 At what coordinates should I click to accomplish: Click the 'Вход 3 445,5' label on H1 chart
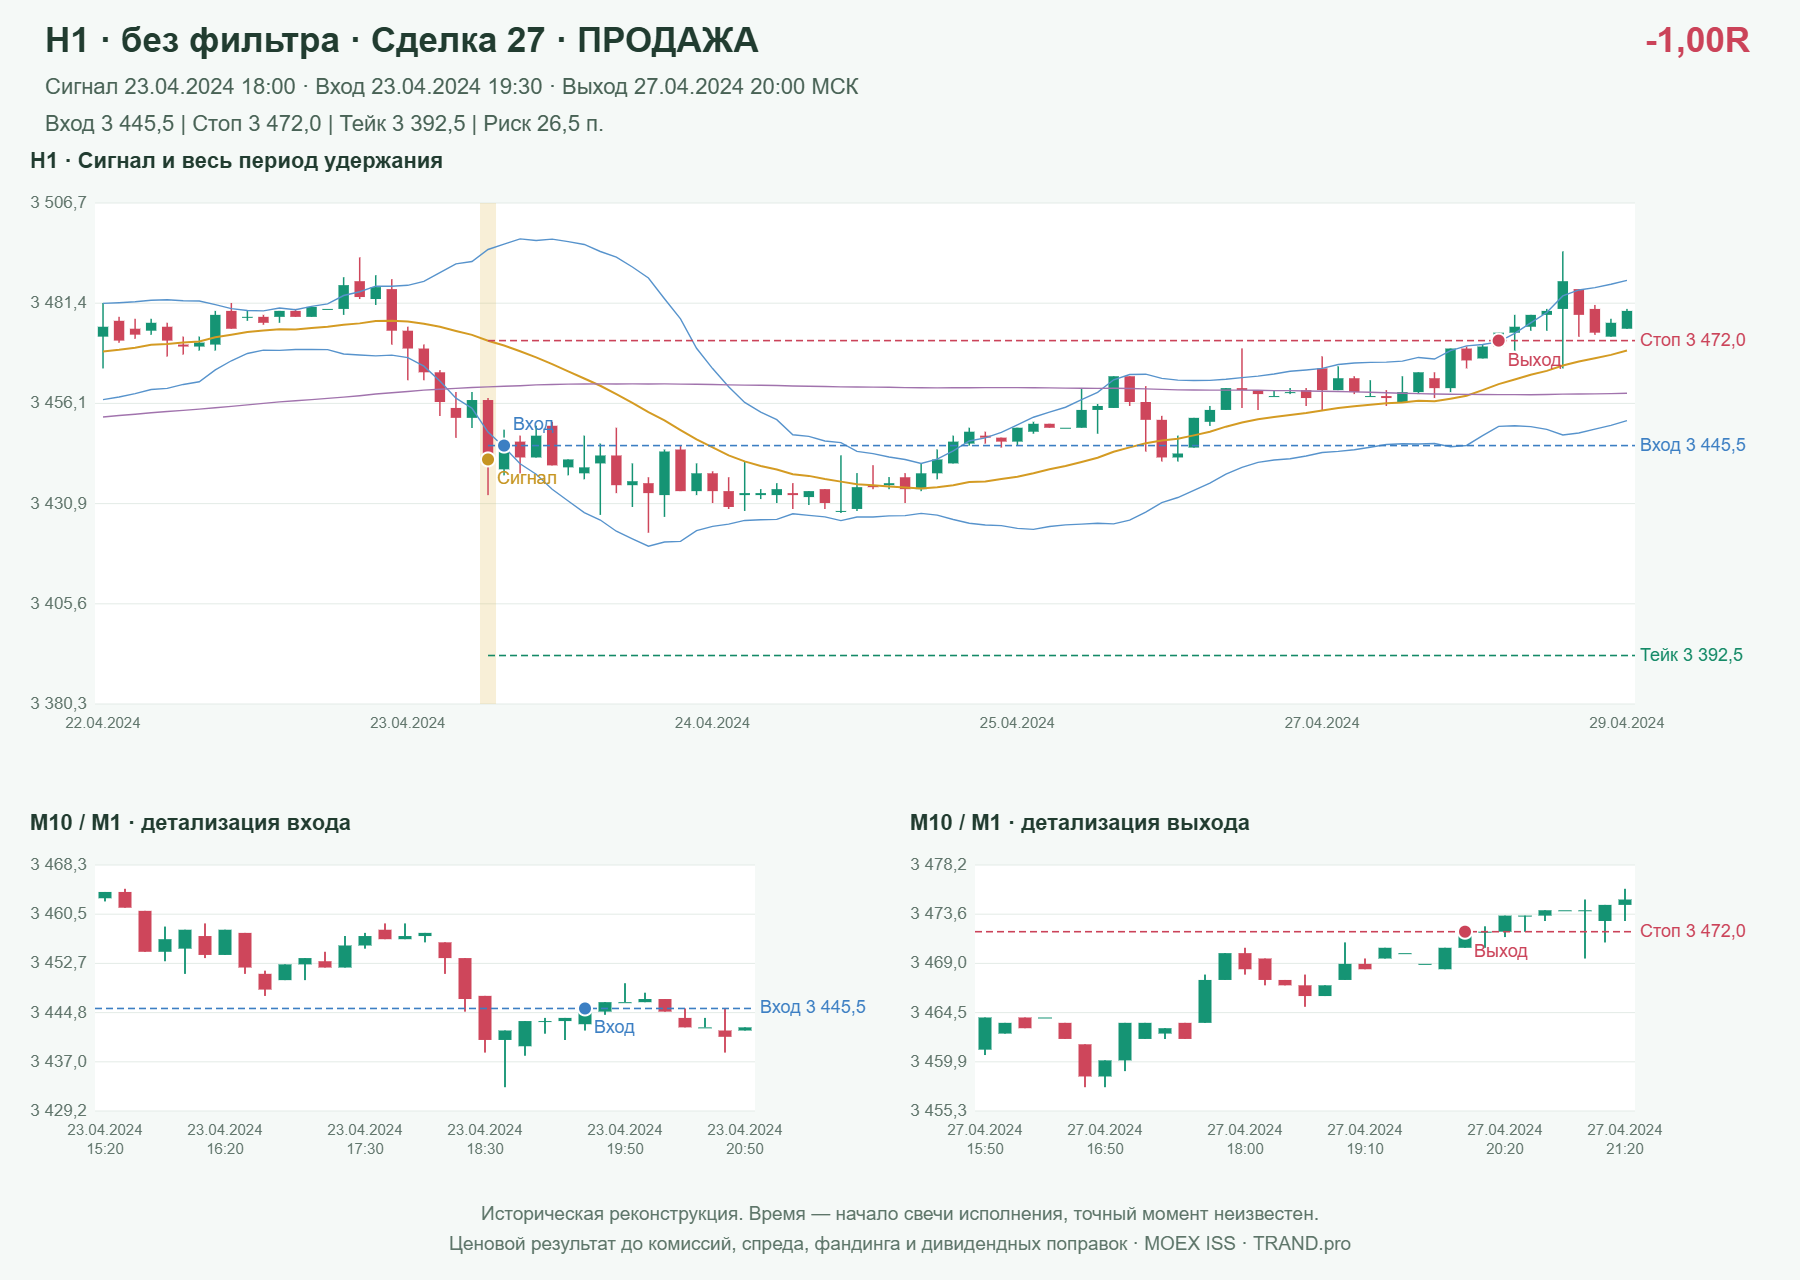click(x=1693, y=445)
